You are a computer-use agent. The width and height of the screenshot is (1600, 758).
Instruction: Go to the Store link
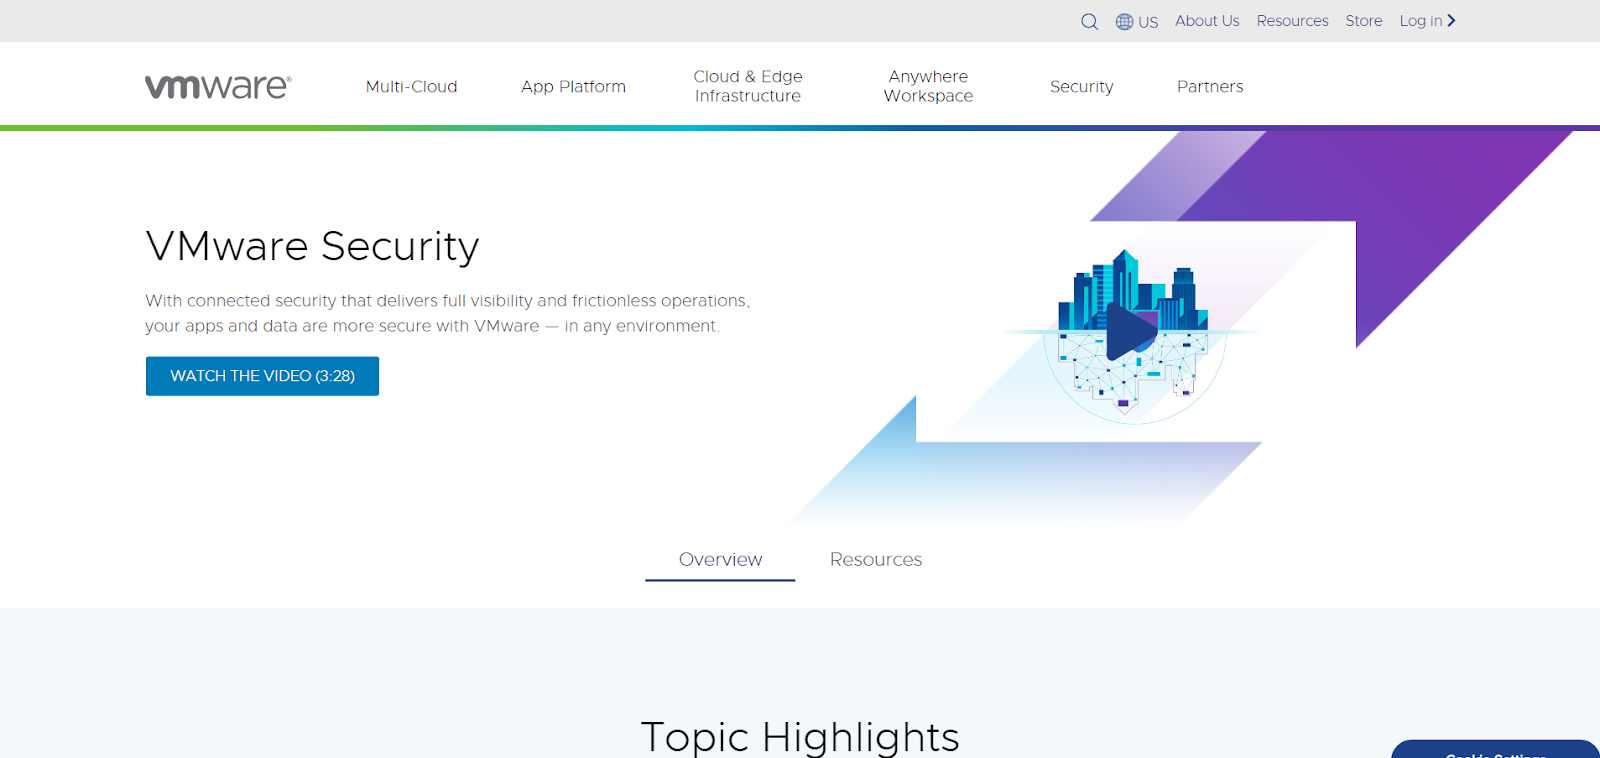(x=1363, y=20)
